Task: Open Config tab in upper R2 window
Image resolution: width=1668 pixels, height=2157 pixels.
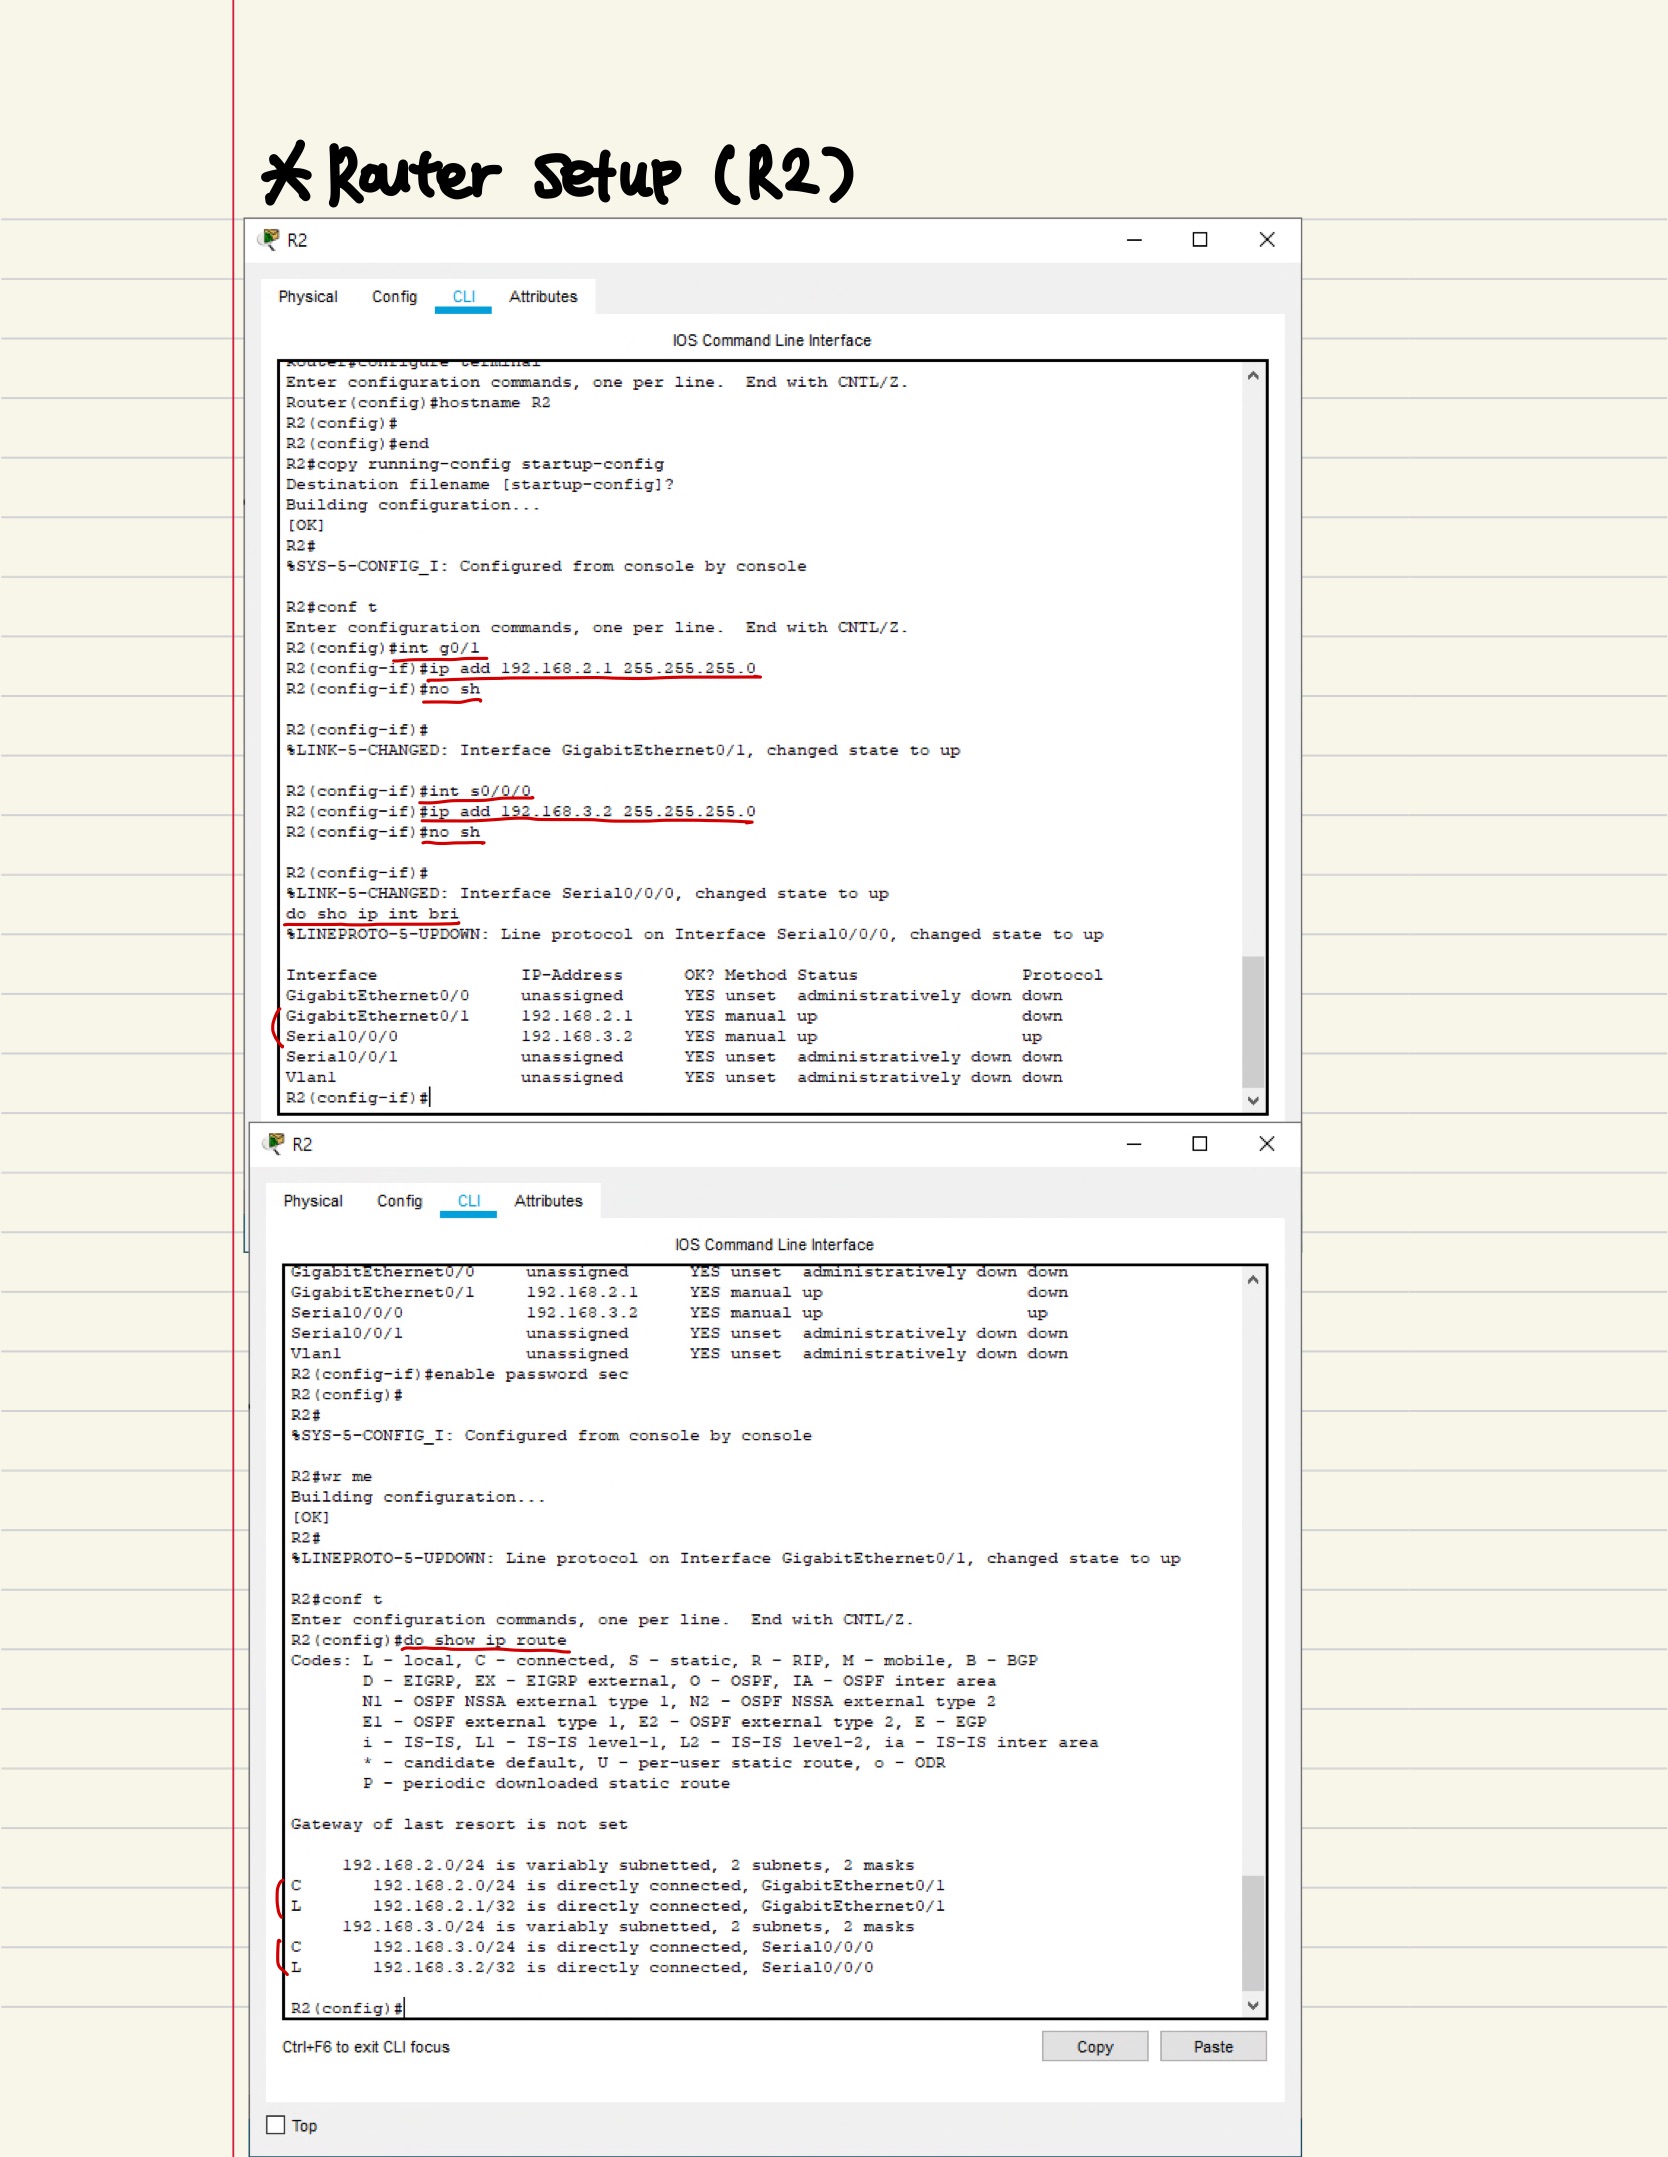Action: (x=394, y=297)
